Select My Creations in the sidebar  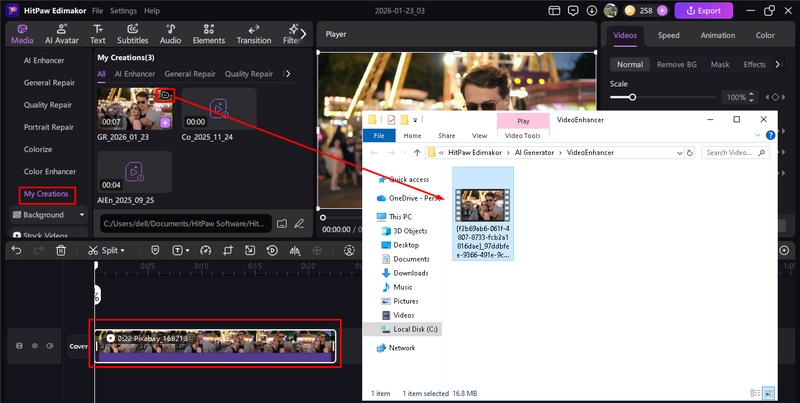(x=46, y=194)
